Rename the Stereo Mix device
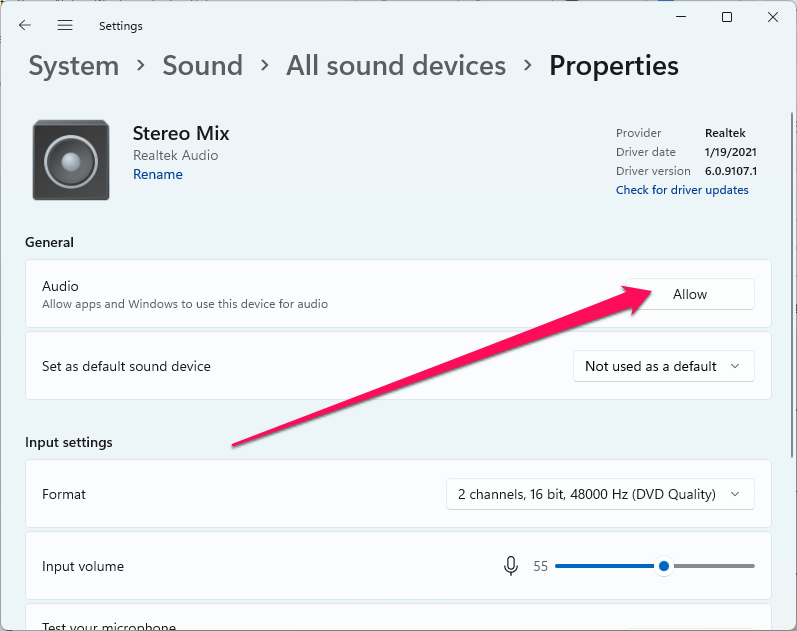The height and width of the screenshot is (631, 797). (158, 174)
